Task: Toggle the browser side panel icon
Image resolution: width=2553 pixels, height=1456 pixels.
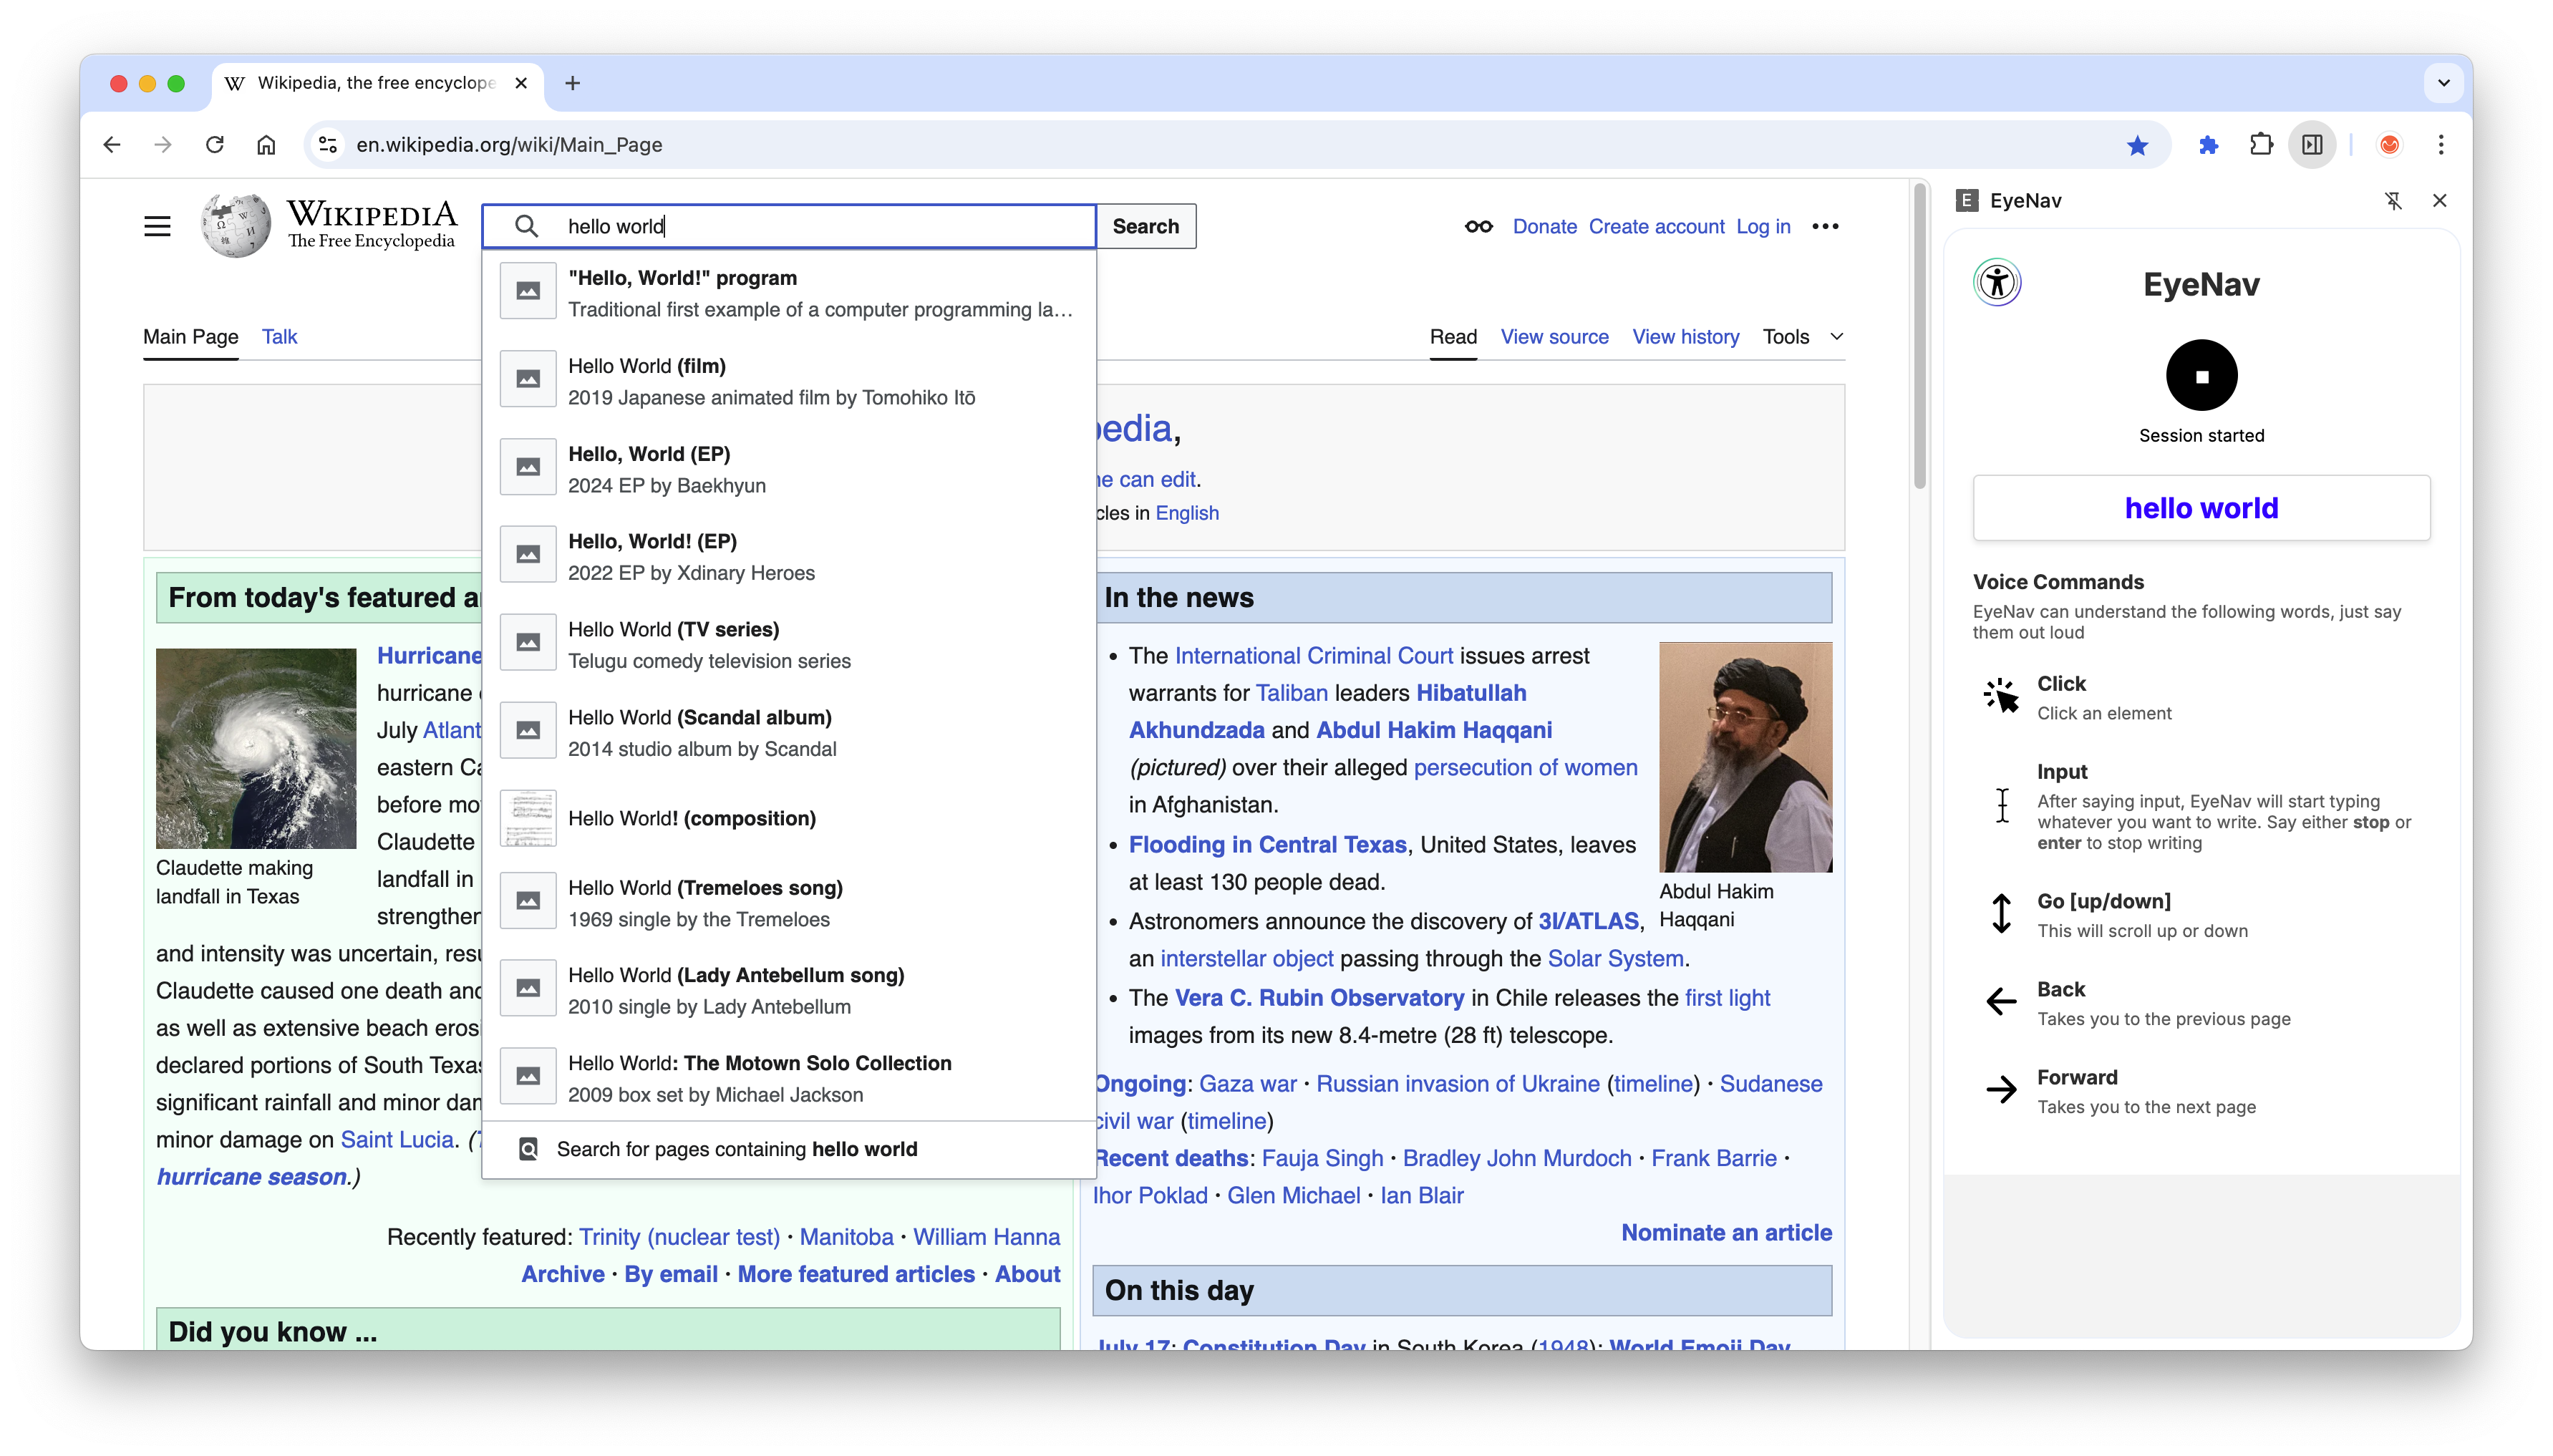Action: coord(2312,145)
